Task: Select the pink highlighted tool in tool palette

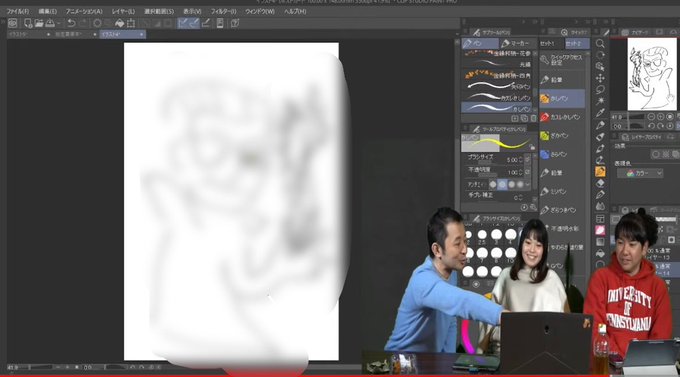Action: click(600, 230)
